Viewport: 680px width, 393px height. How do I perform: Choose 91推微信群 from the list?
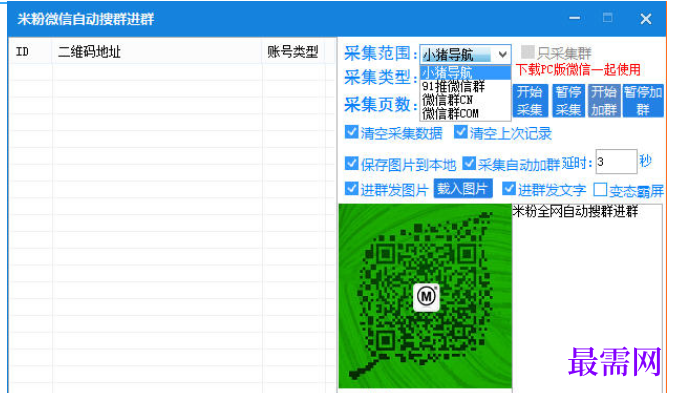465,86
